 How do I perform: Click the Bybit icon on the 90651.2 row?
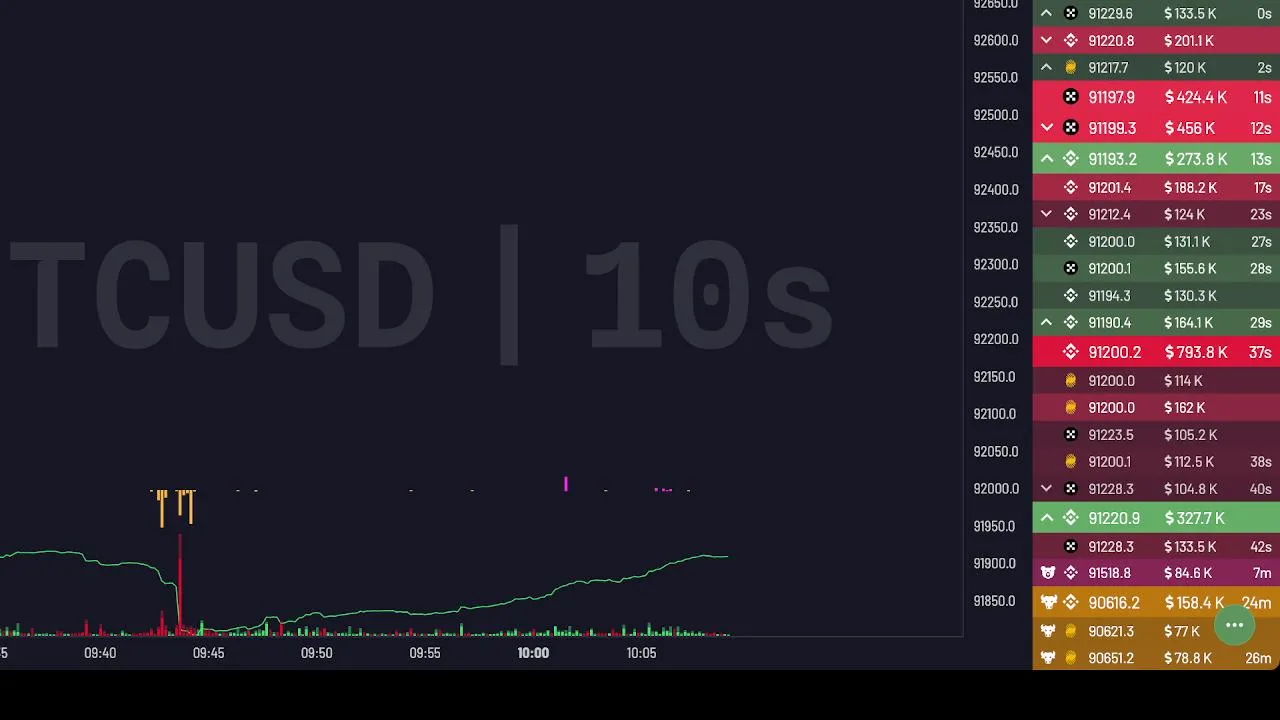[1071, 658]
